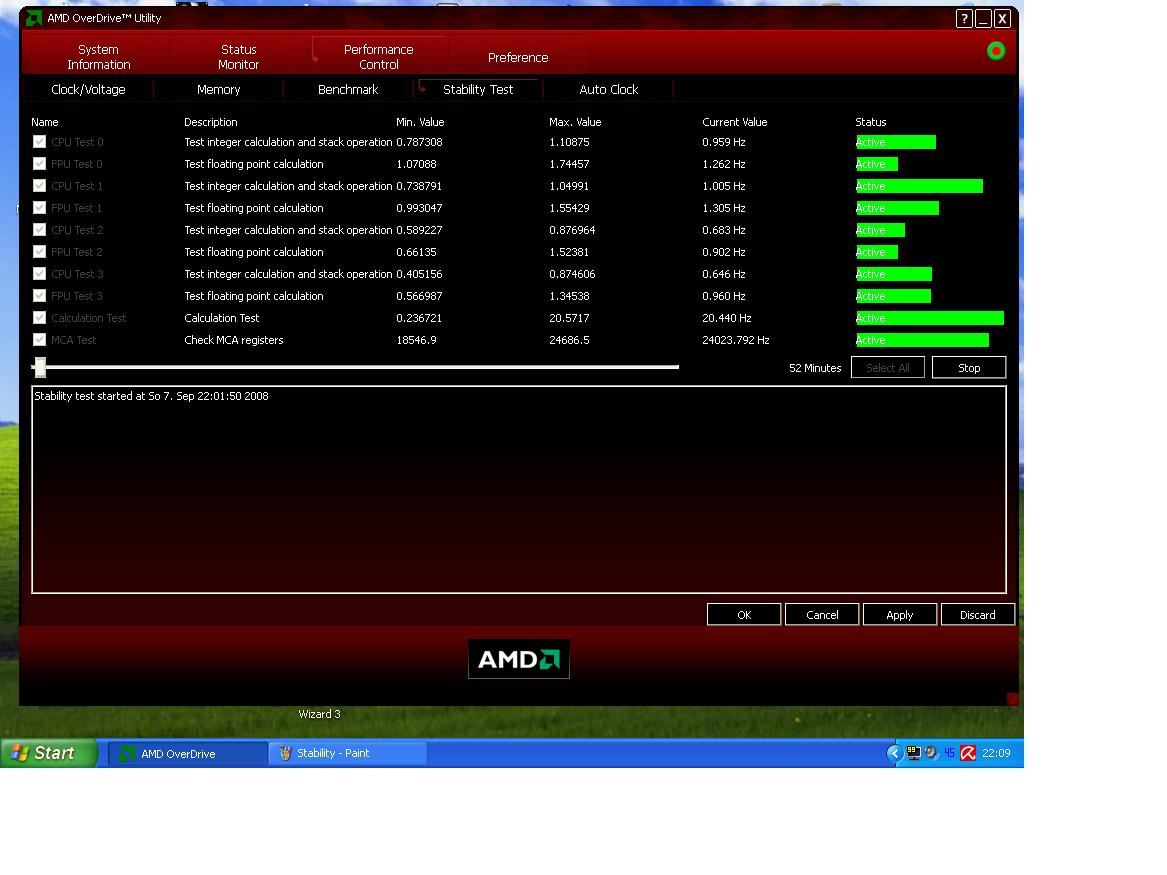
Task: Open the Status Monitor tab
Action: 238,57
